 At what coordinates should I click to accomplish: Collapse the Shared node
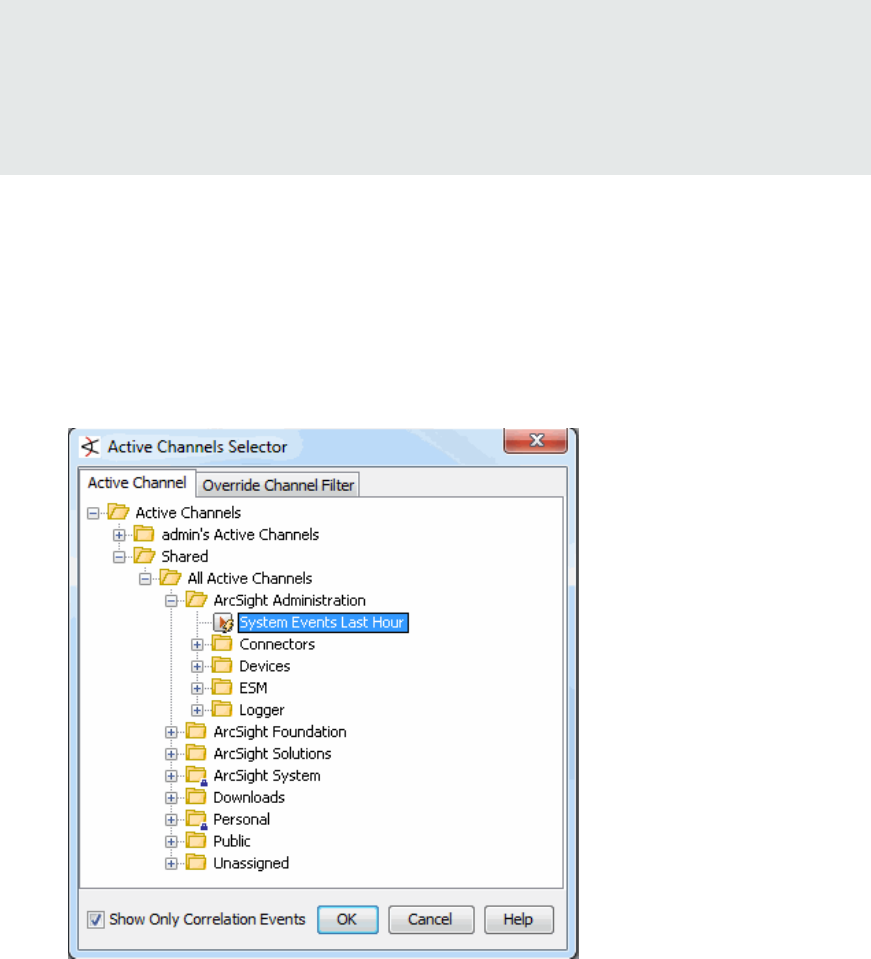click(x=119, y=557)
